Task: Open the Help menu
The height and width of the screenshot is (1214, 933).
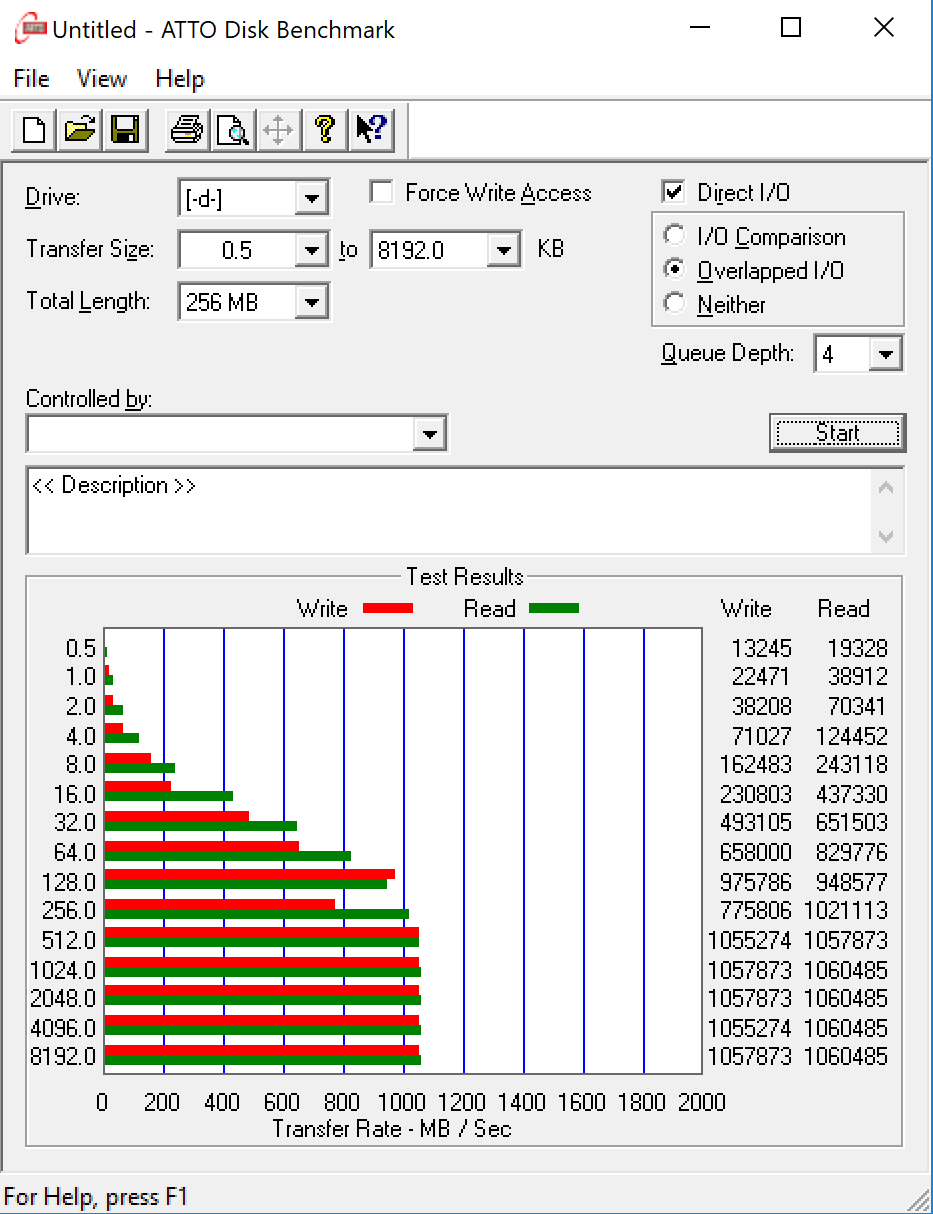Action: (x=180, y=79)
